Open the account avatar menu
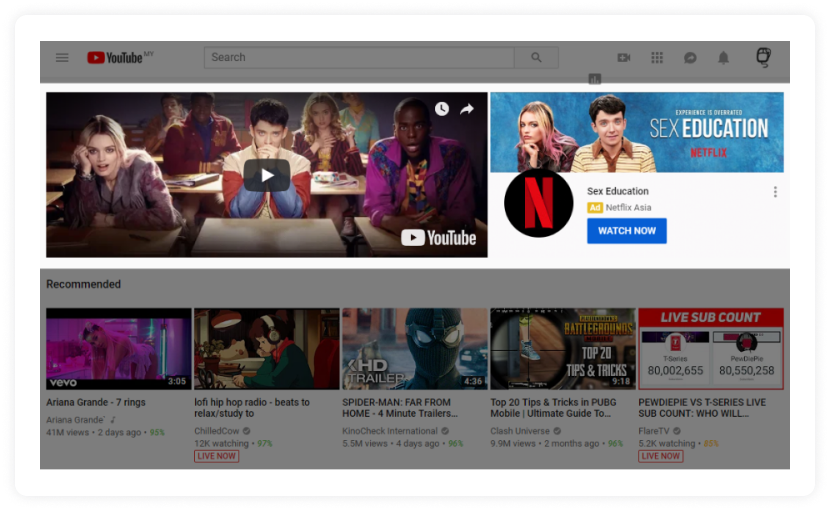The width and height of the screenshot is (830, 511). point(763,57)
